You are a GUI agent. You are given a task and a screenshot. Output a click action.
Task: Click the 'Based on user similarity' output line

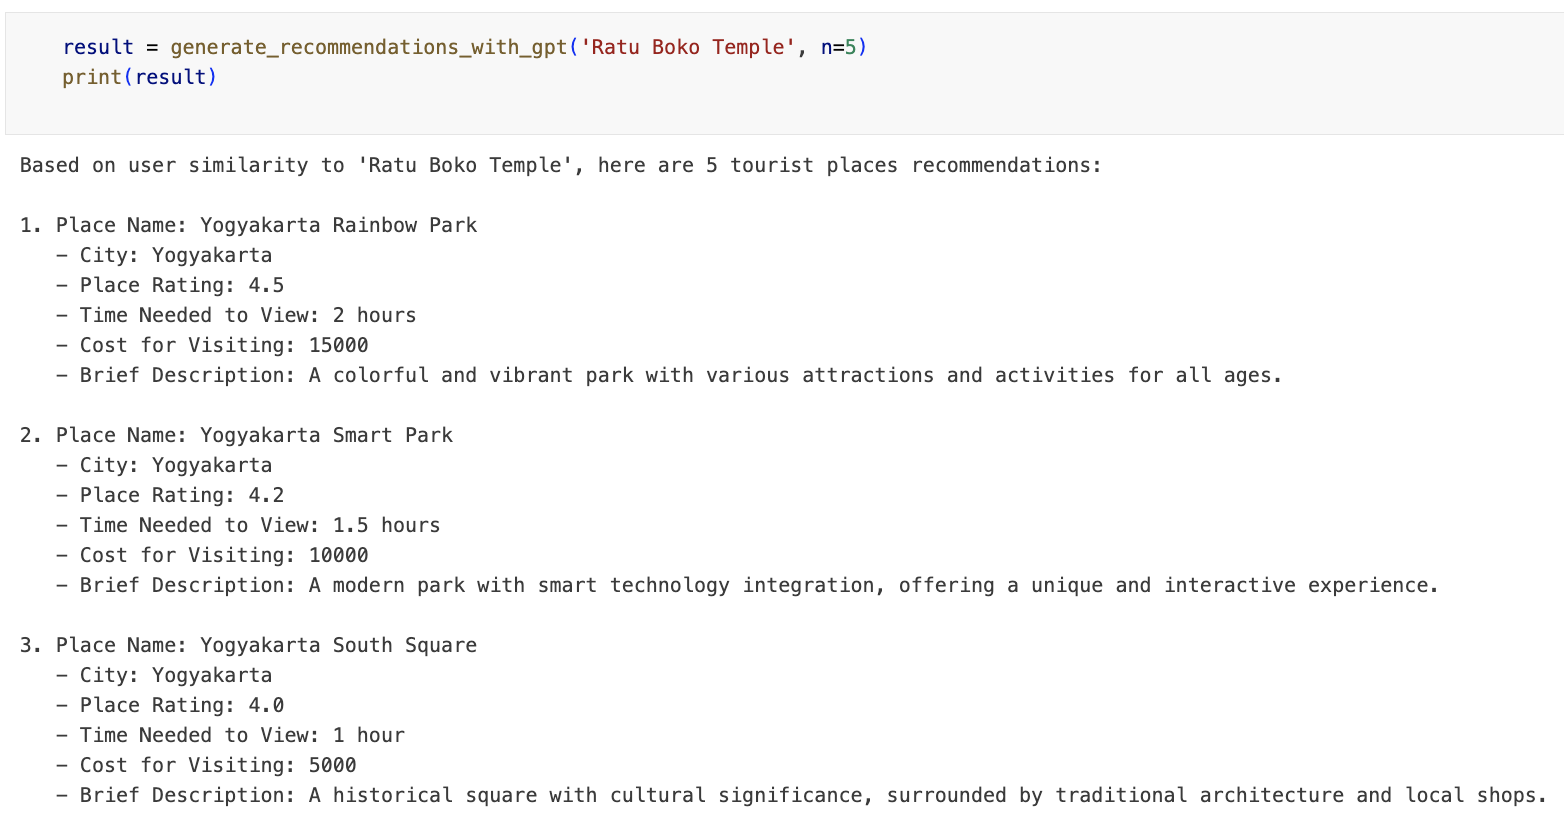(x=560, y=165)
